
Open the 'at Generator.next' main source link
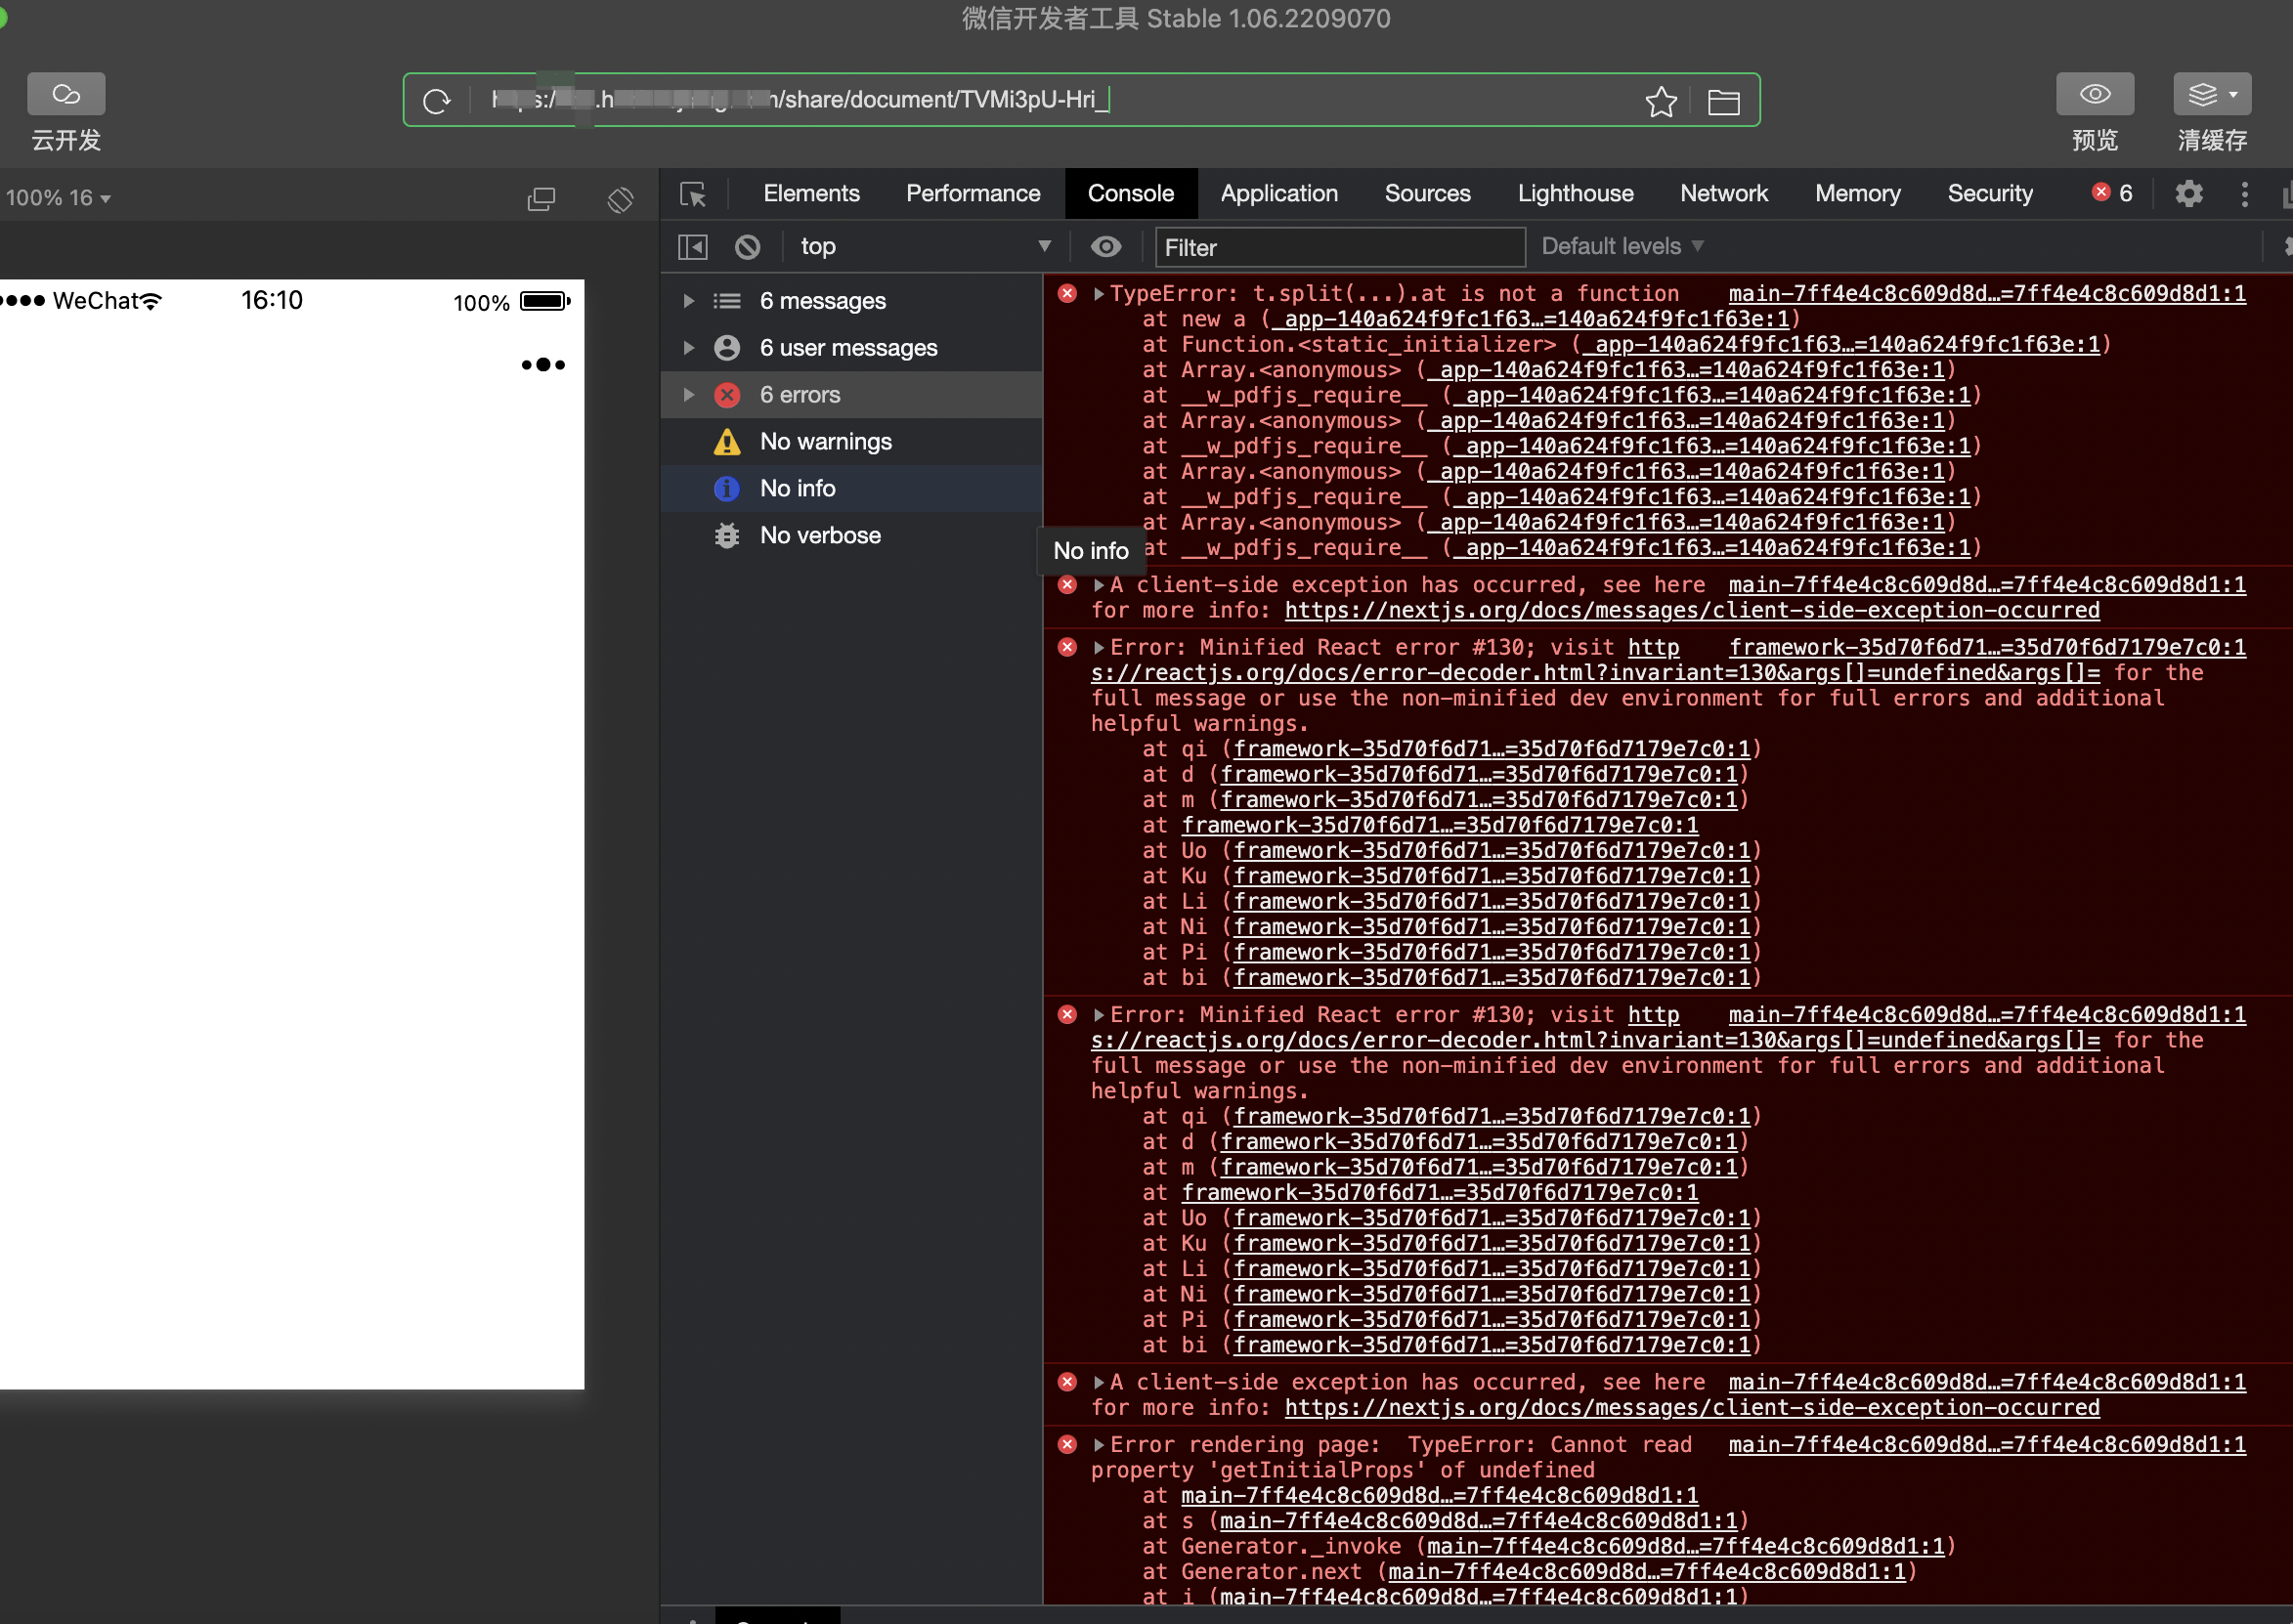[1647, 1572]
